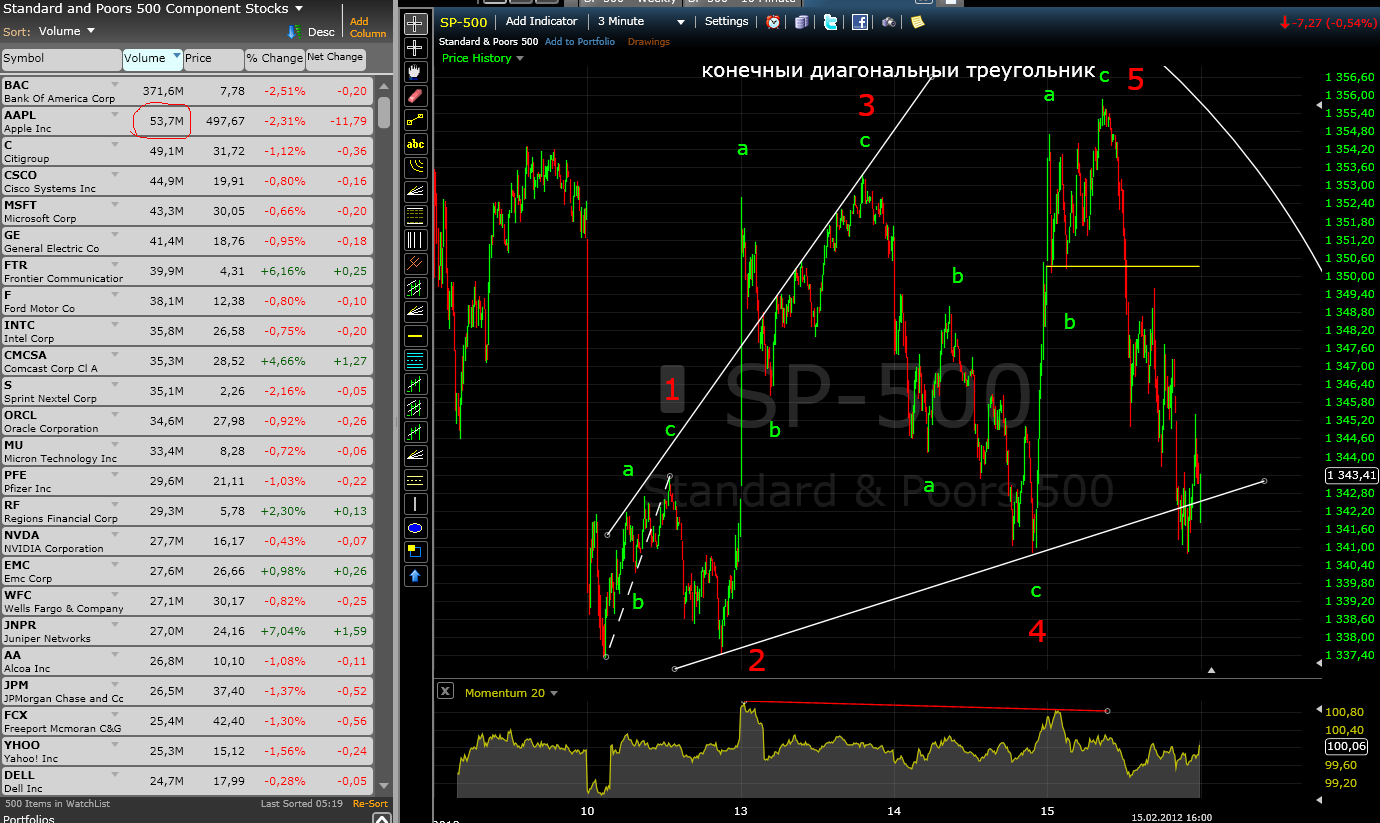Screen dimensions: 1380x823
Task: Select the Citigroup row
Action: [x=187, y=152]
